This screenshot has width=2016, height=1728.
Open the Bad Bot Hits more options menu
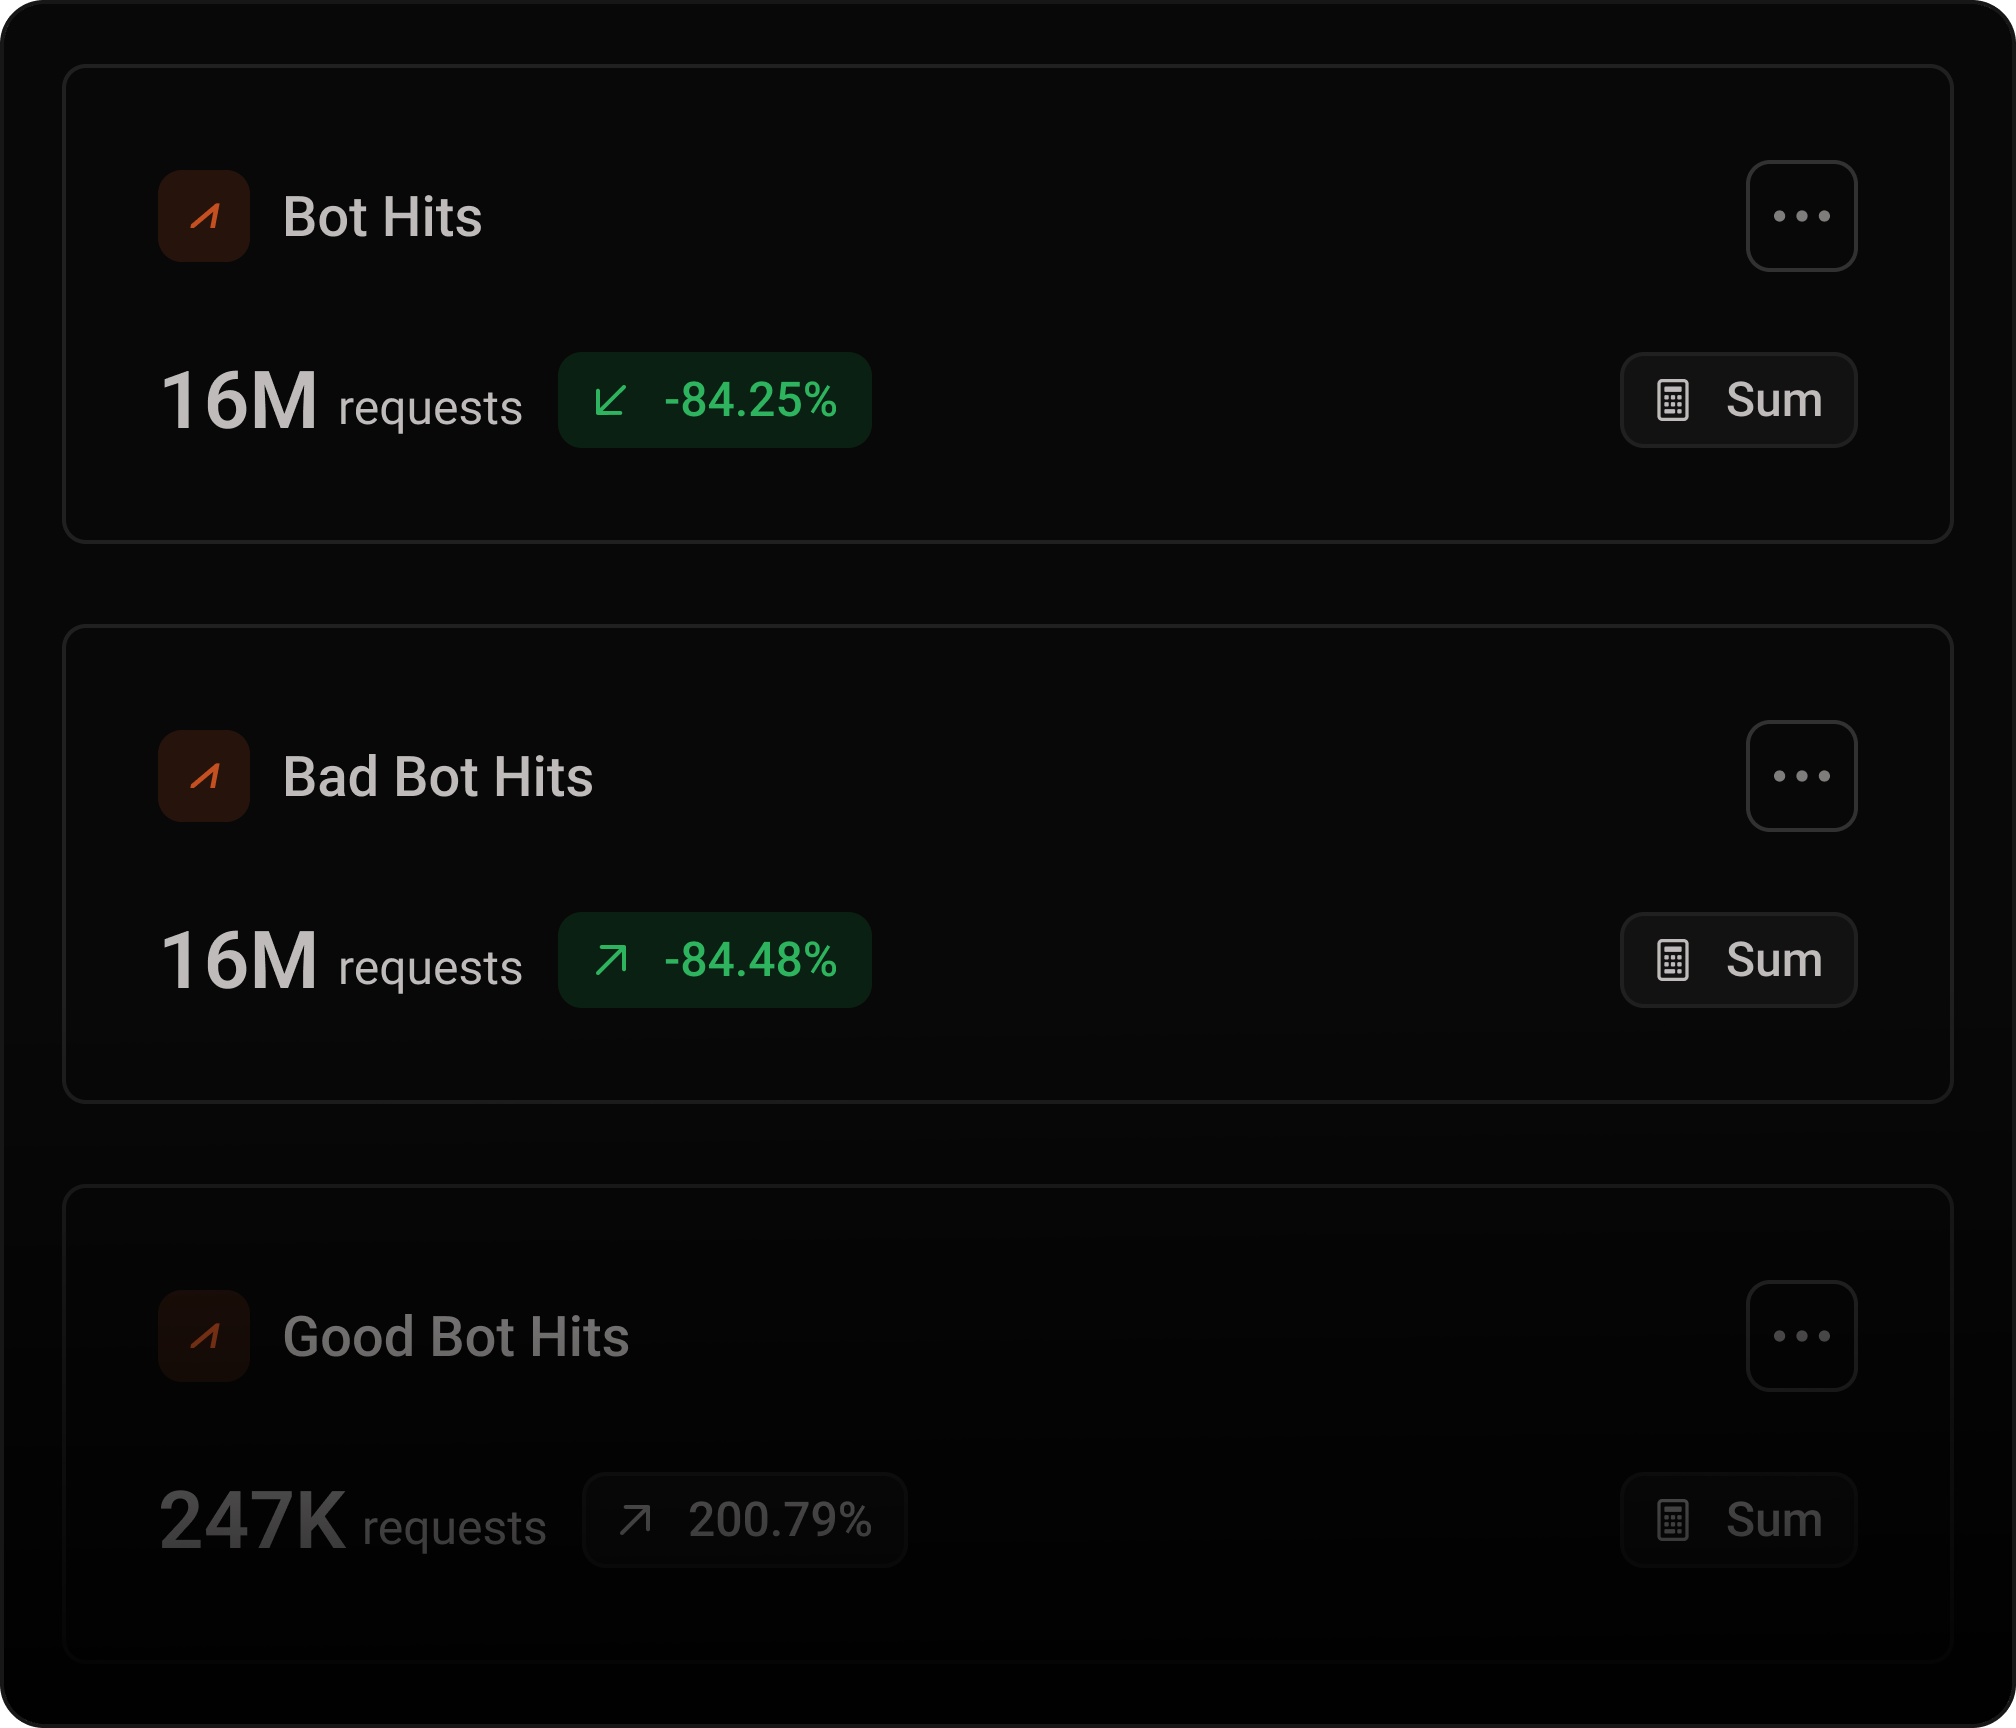pos(1801,776)
